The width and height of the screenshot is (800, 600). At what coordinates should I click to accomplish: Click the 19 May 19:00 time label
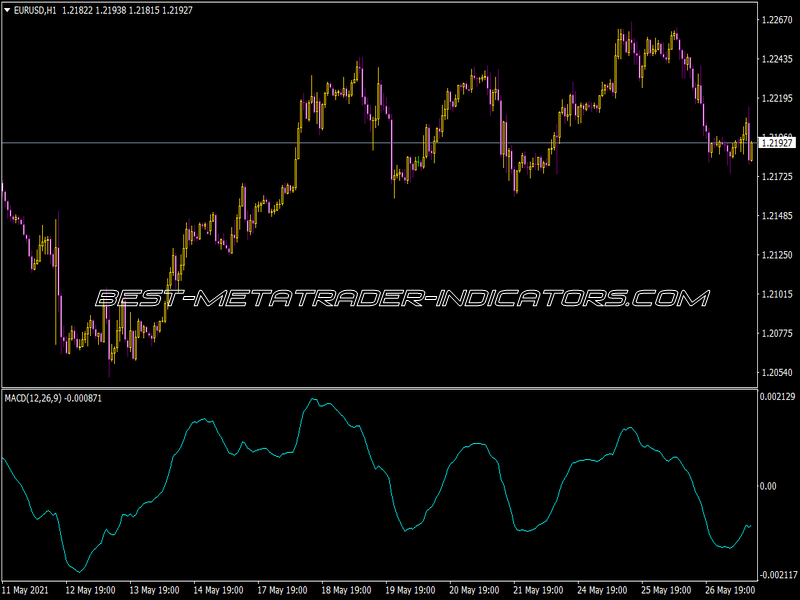coord(410,590)
